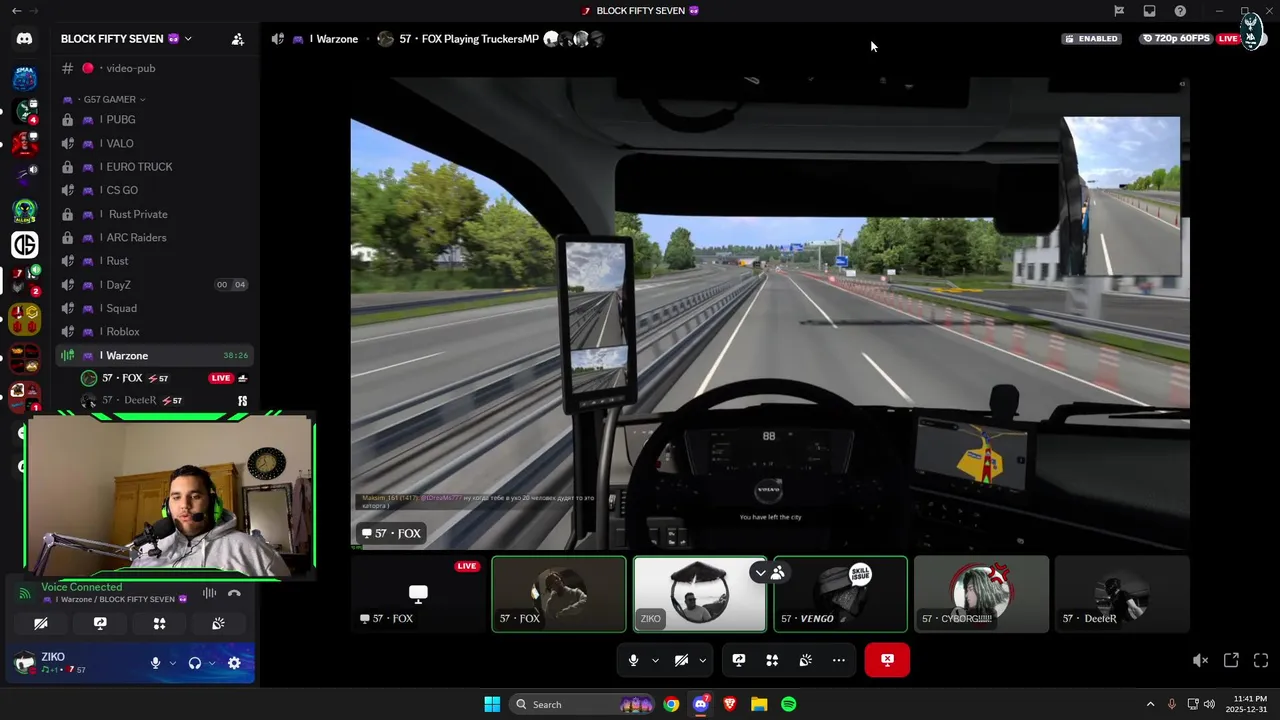The image size is (1280, 720).
Task: Join the DayZ voice channel
Action: point(154,284)
